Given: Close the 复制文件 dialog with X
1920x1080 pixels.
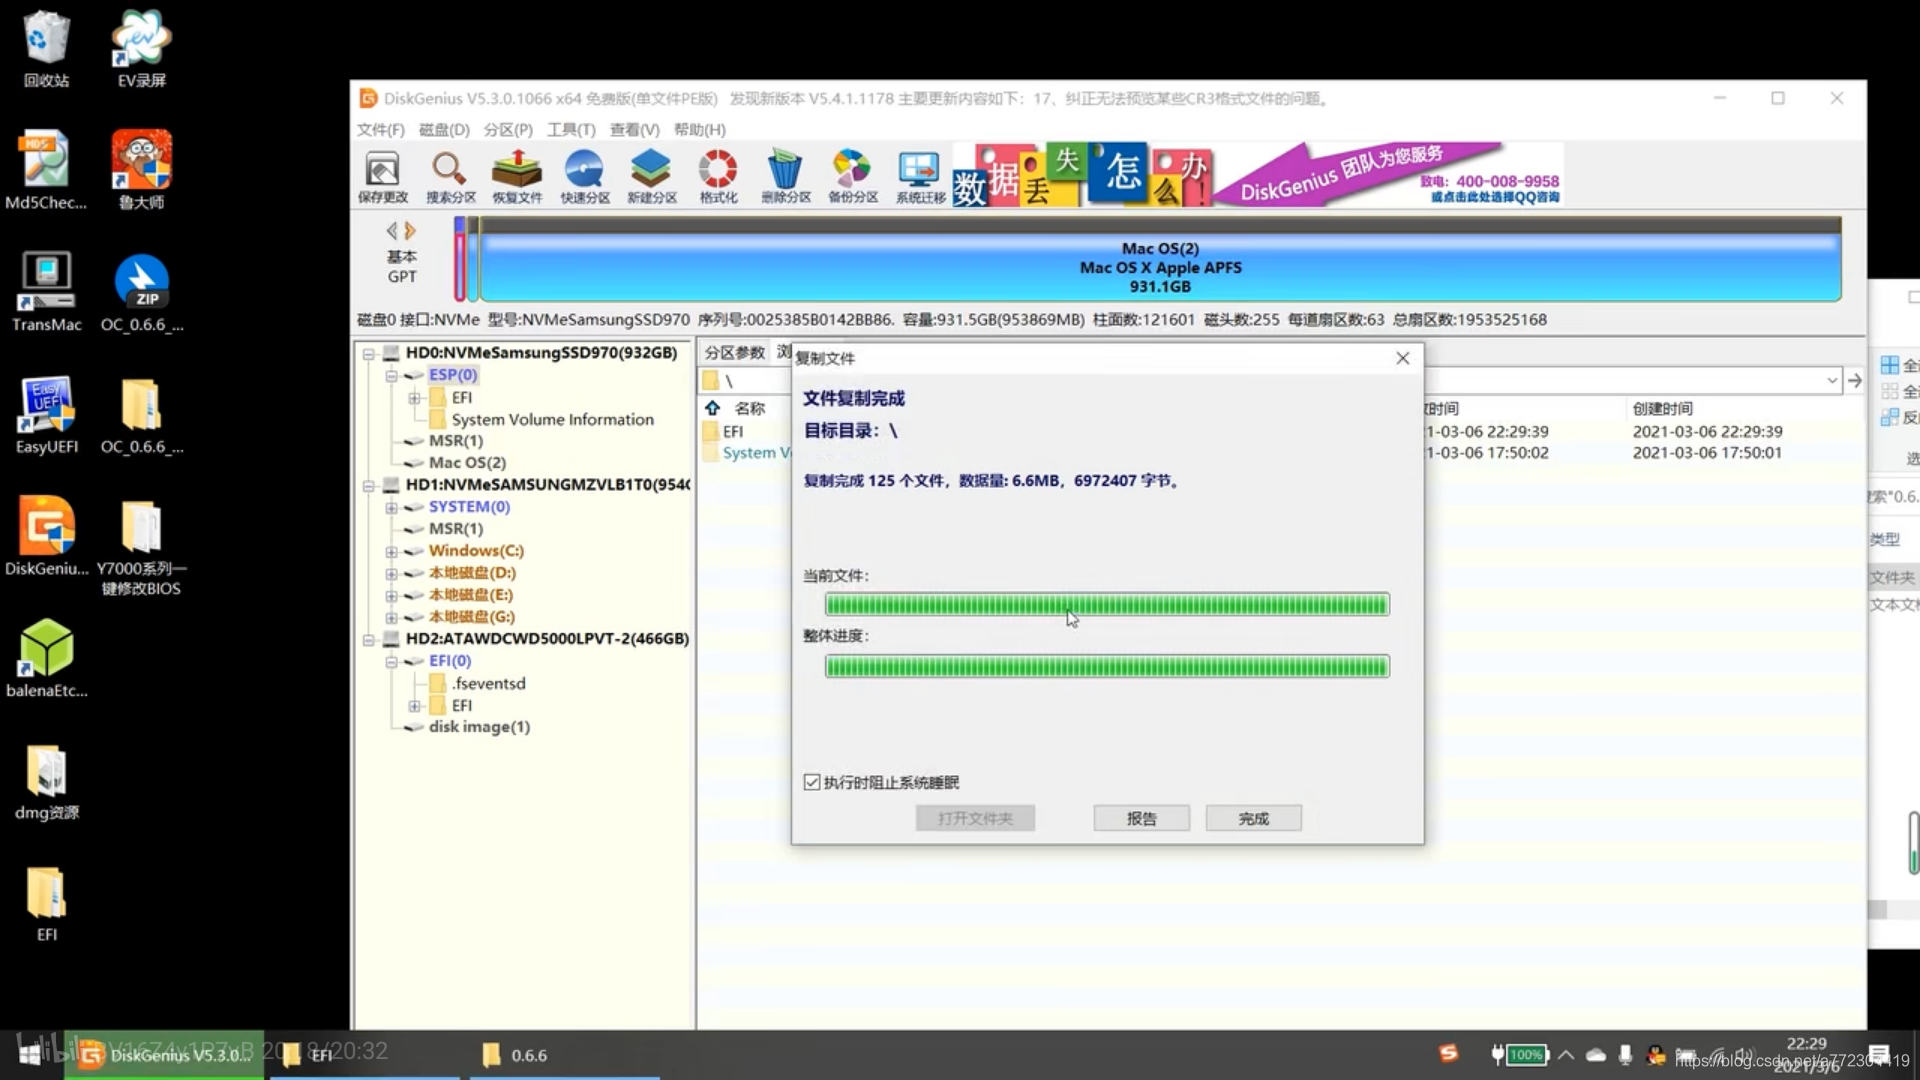Looking at the screenshot, I should coord(1402,358).
